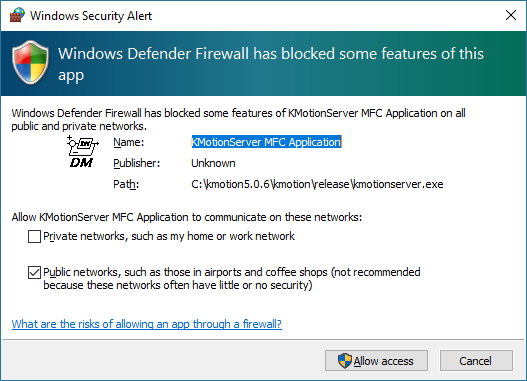This screenshot has width=527, height=381.
Task: Click the firewall icon in title bar
Action: click(x=17, y=15)
